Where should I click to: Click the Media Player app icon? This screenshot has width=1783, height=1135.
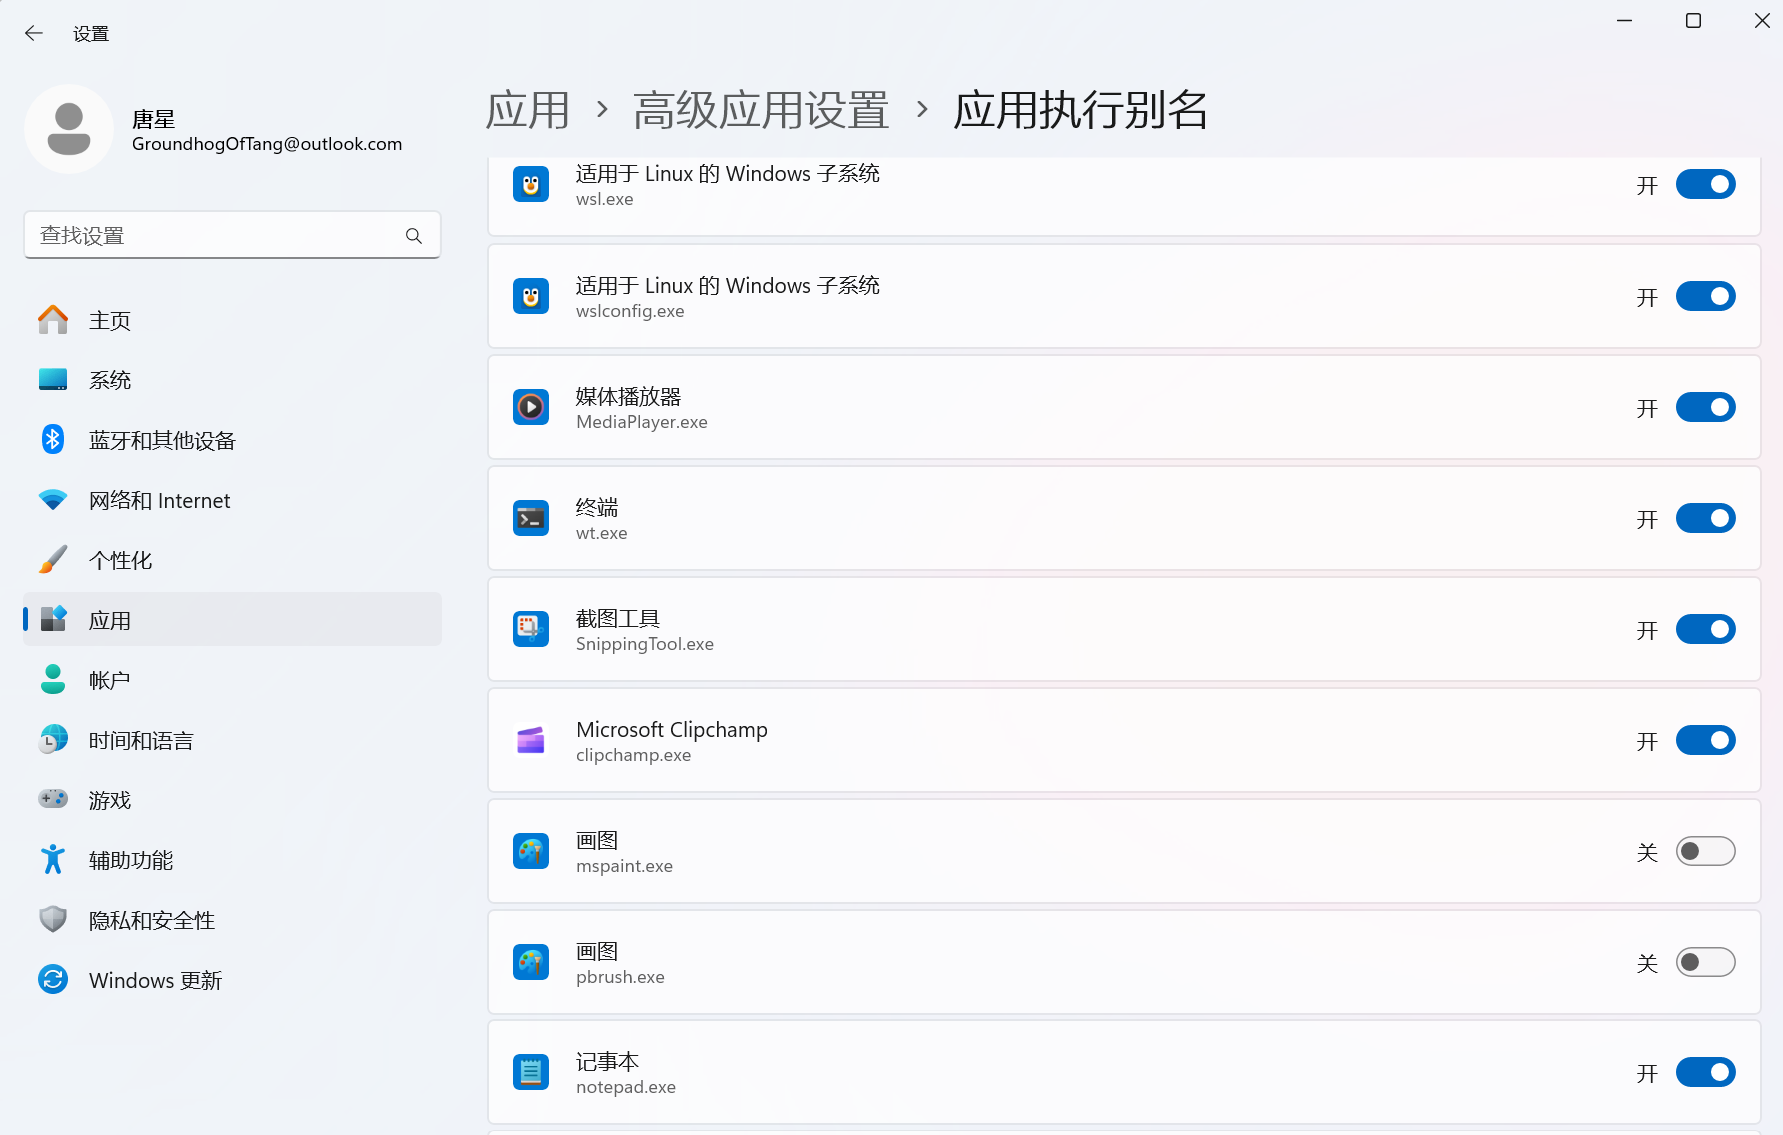coord(531,407)
